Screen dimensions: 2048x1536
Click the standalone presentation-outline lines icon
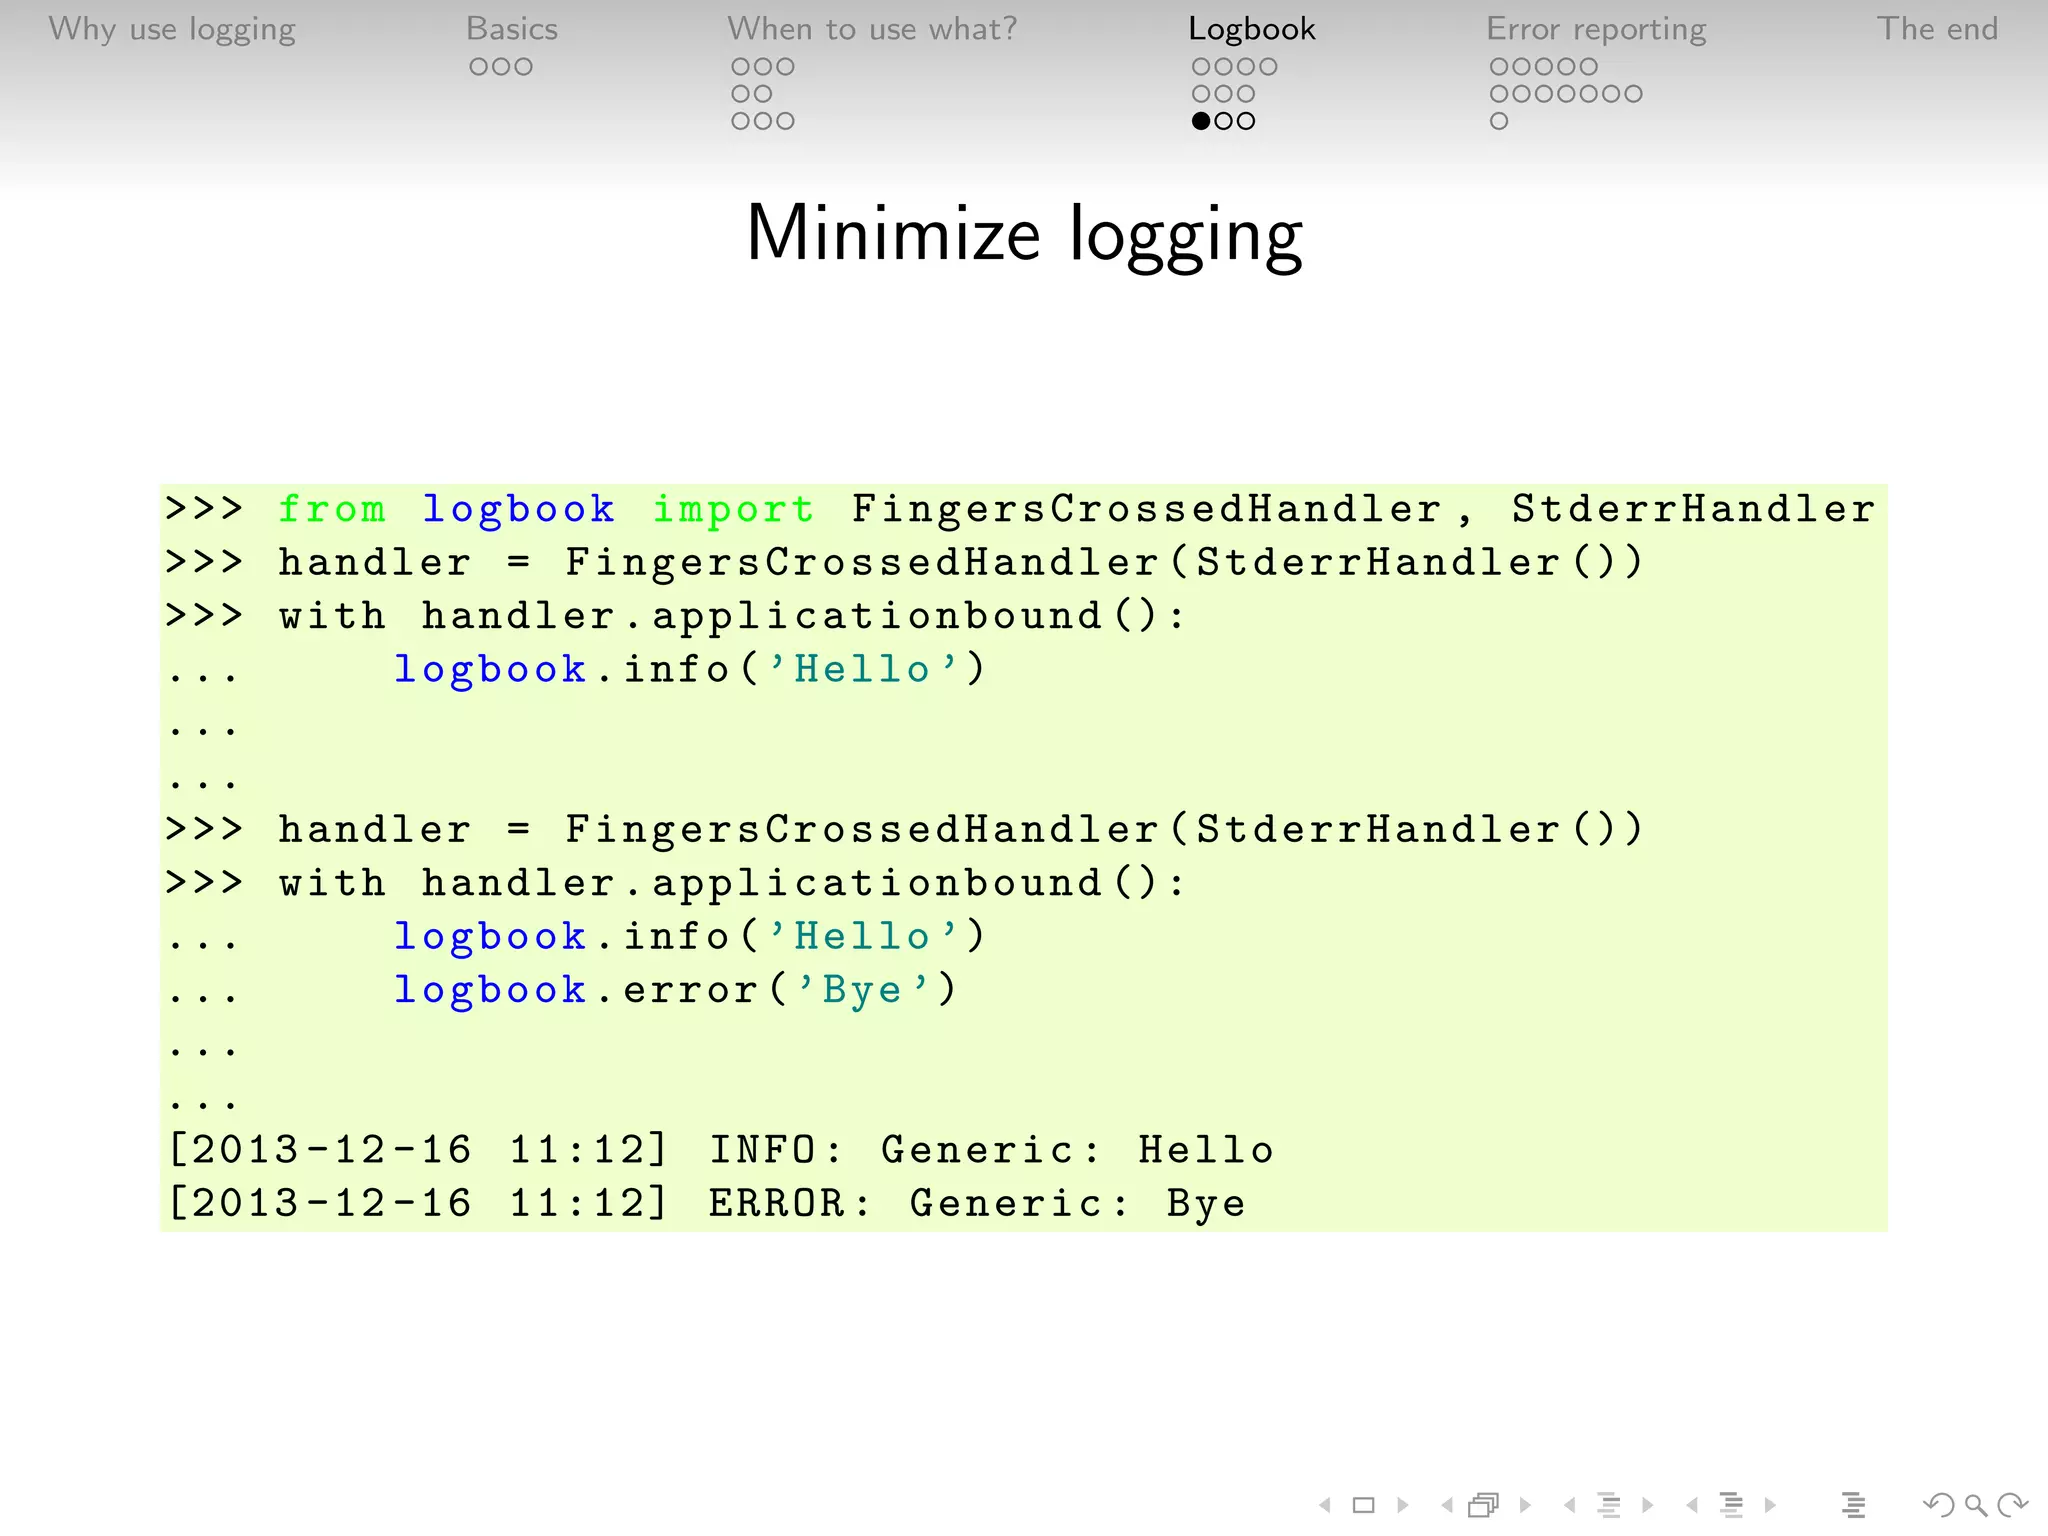(1853, 1504)
